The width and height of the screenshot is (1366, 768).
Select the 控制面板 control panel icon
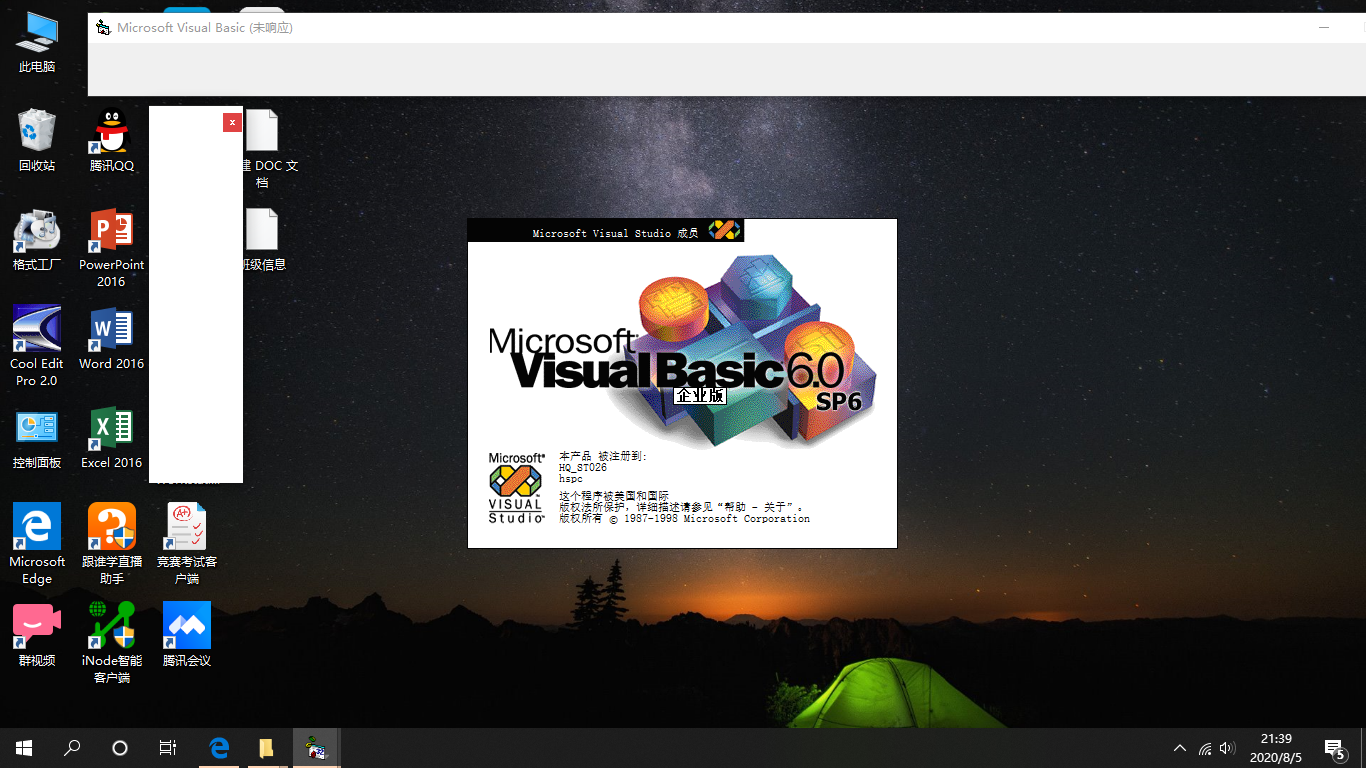click(x=37, y=438)
